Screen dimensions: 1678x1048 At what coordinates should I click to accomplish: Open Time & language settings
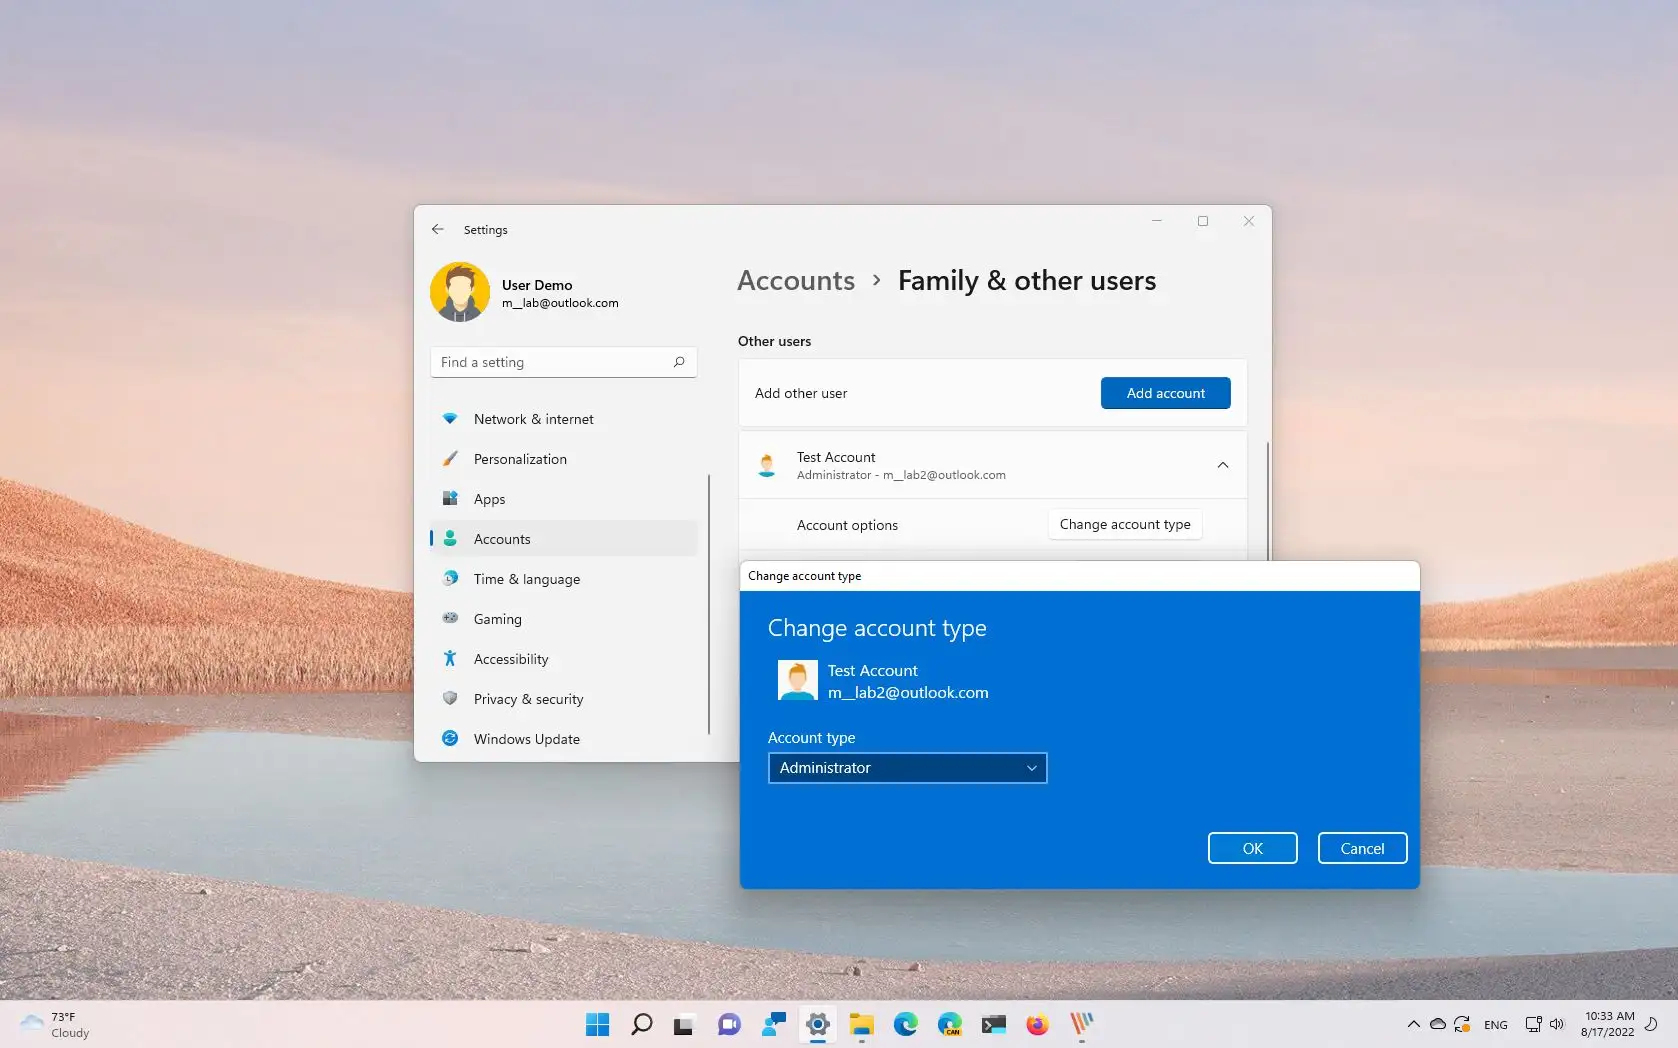564,579
